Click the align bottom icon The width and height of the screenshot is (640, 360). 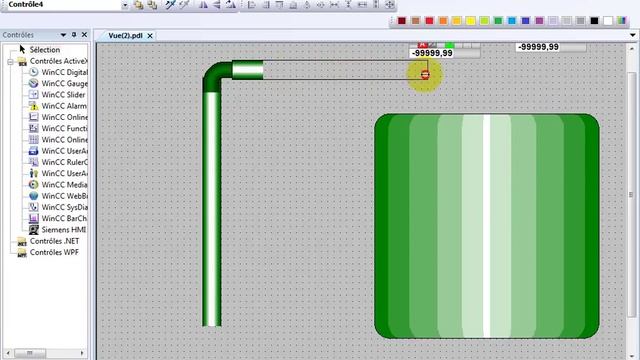coord(293,5)
